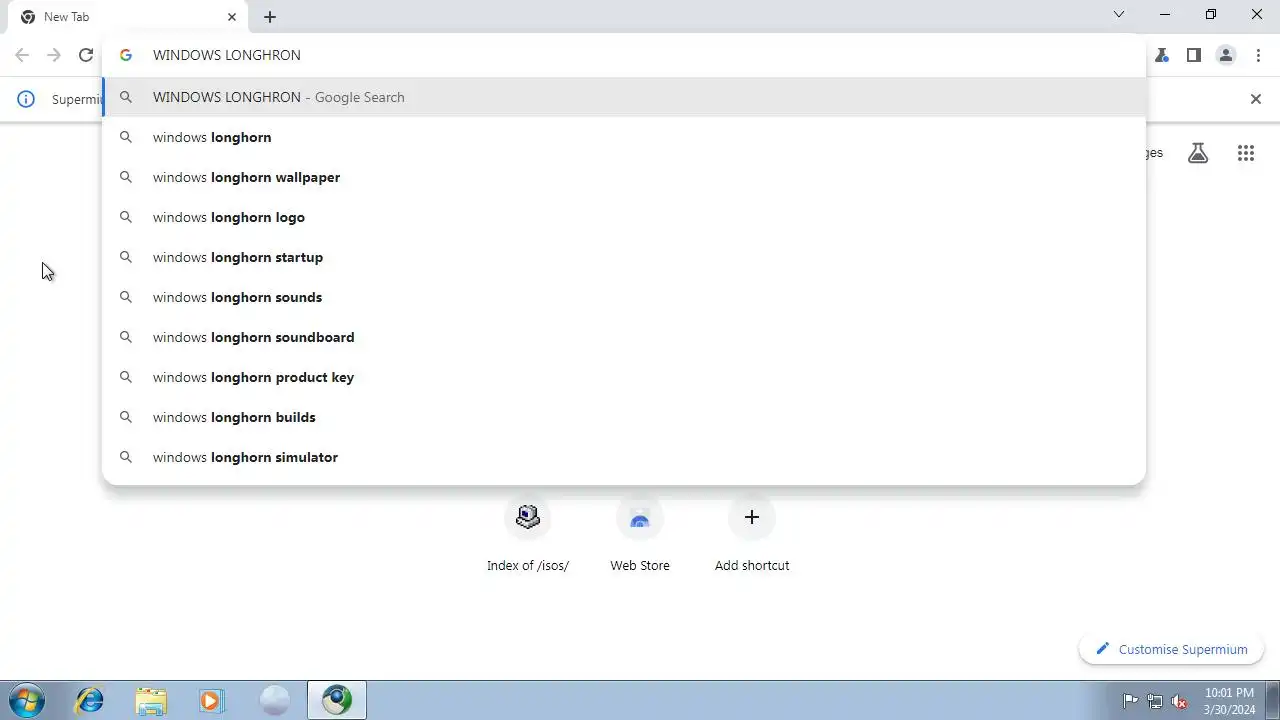Toggle the side panel icon

(x=1194, y=55)
